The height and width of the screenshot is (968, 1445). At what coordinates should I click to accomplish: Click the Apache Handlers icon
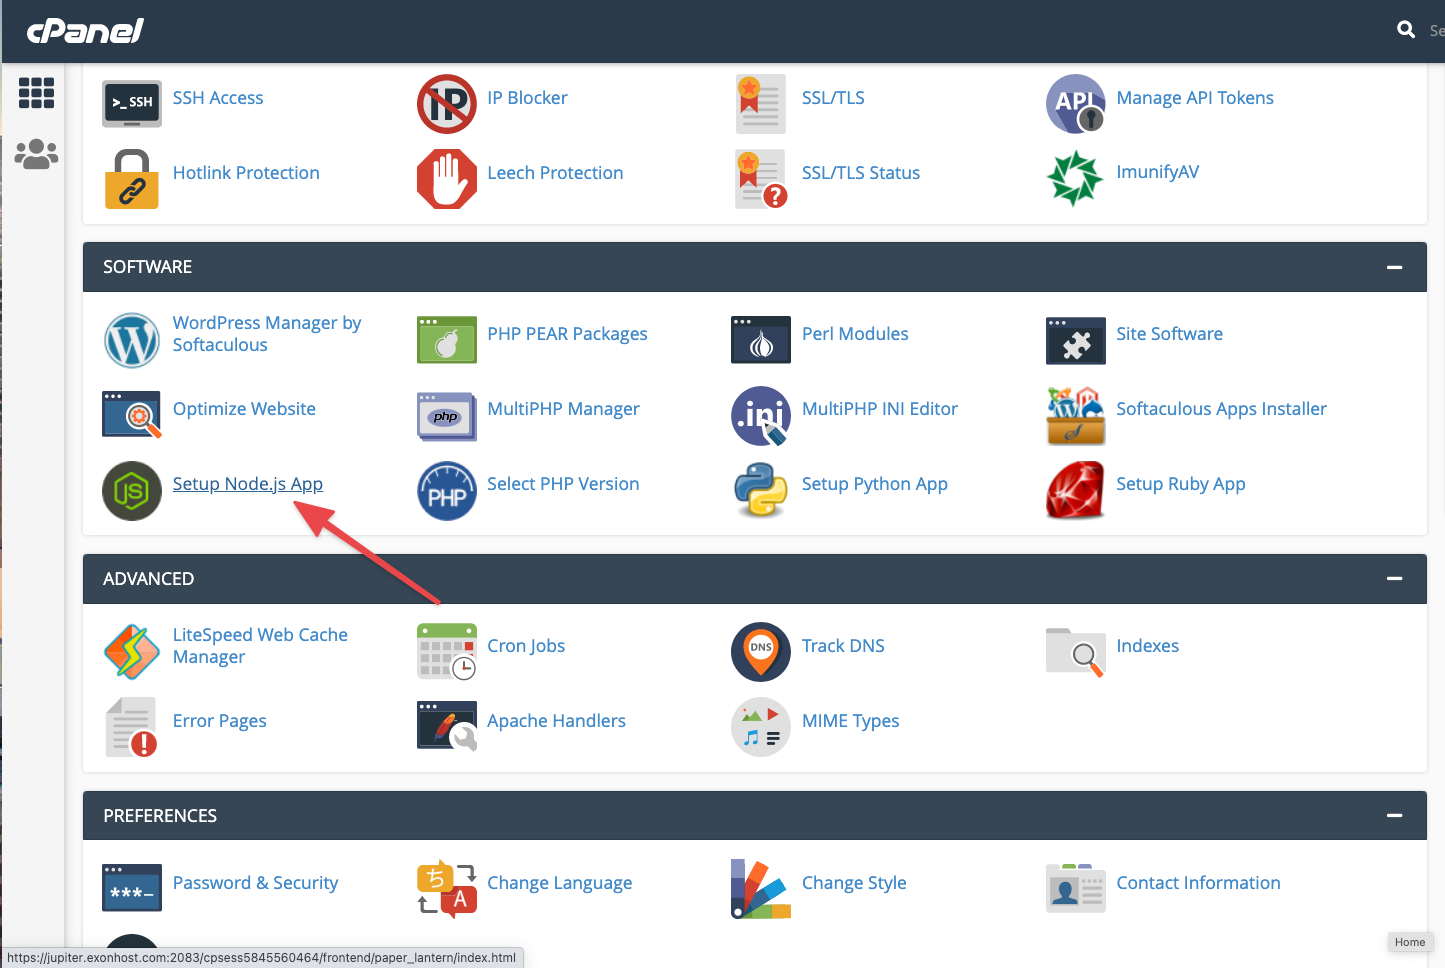coord(447,726)
